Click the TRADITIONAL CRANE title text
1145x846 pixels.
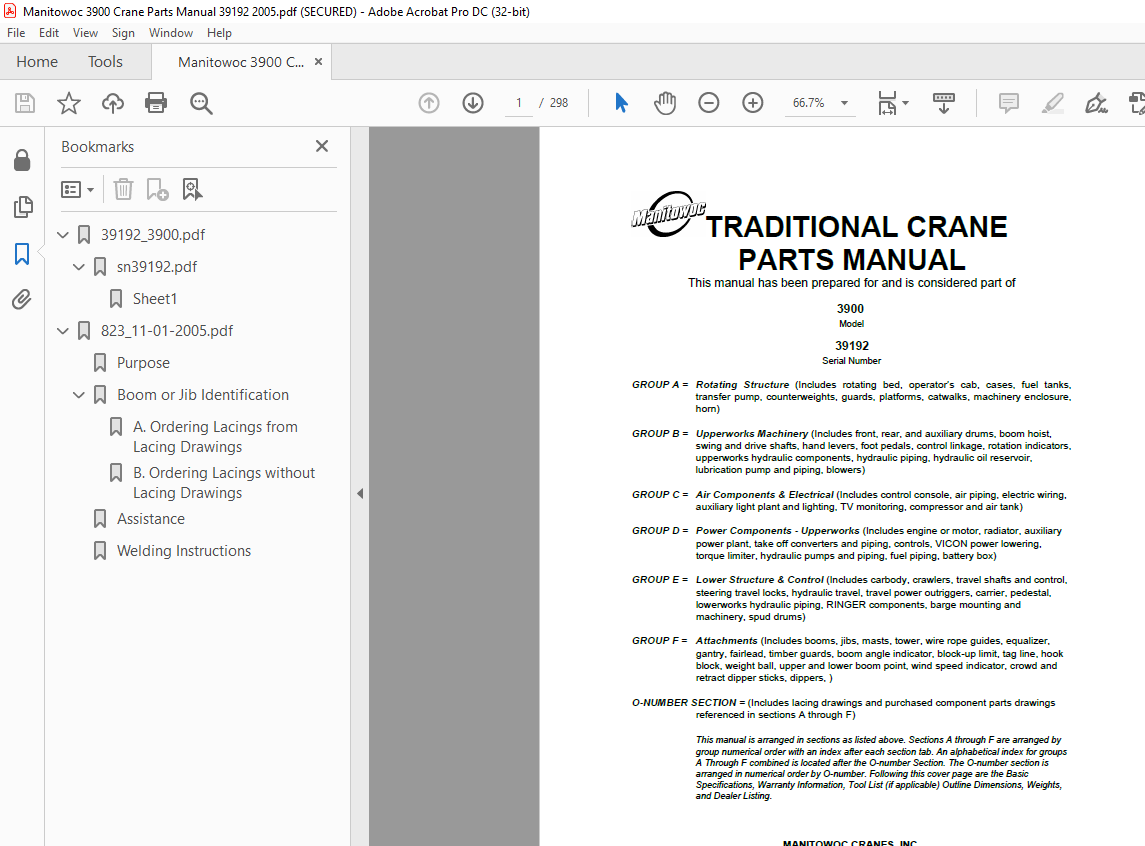point(857,227)
